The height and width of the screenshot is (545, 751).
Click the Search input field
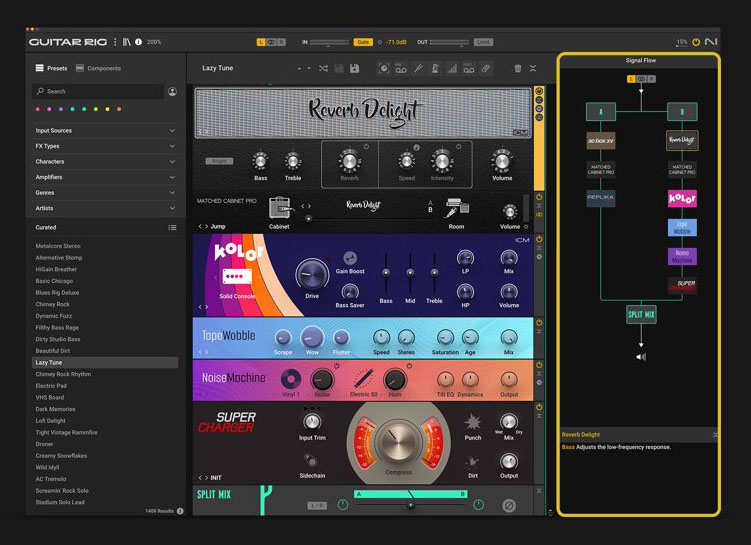[x=98, y=91]
